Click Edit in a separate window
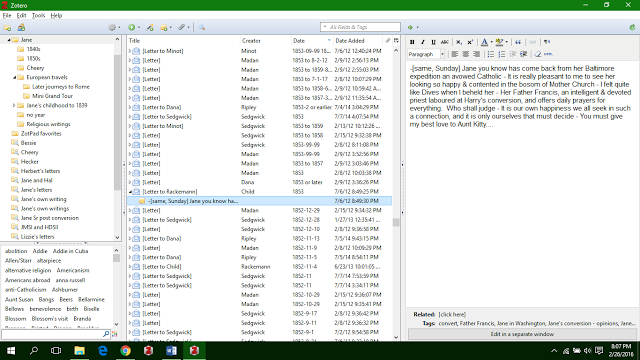640x360 pixels. tap(522, 334)
